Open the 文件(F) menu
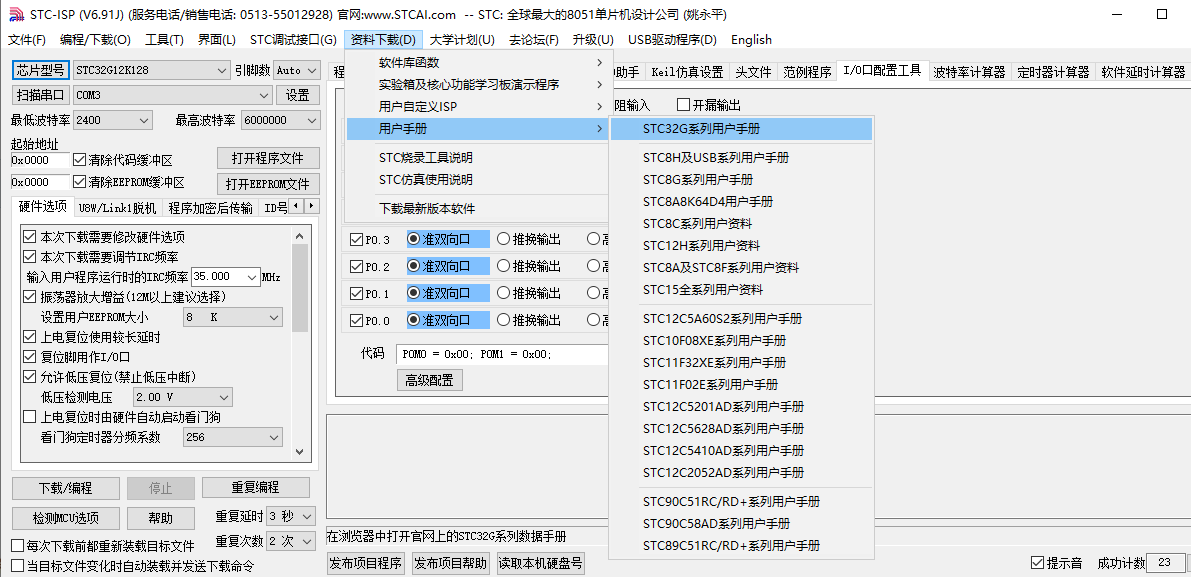Image resolution: width=1191 pixels, height=577 pixels. (x=27, y=39)
